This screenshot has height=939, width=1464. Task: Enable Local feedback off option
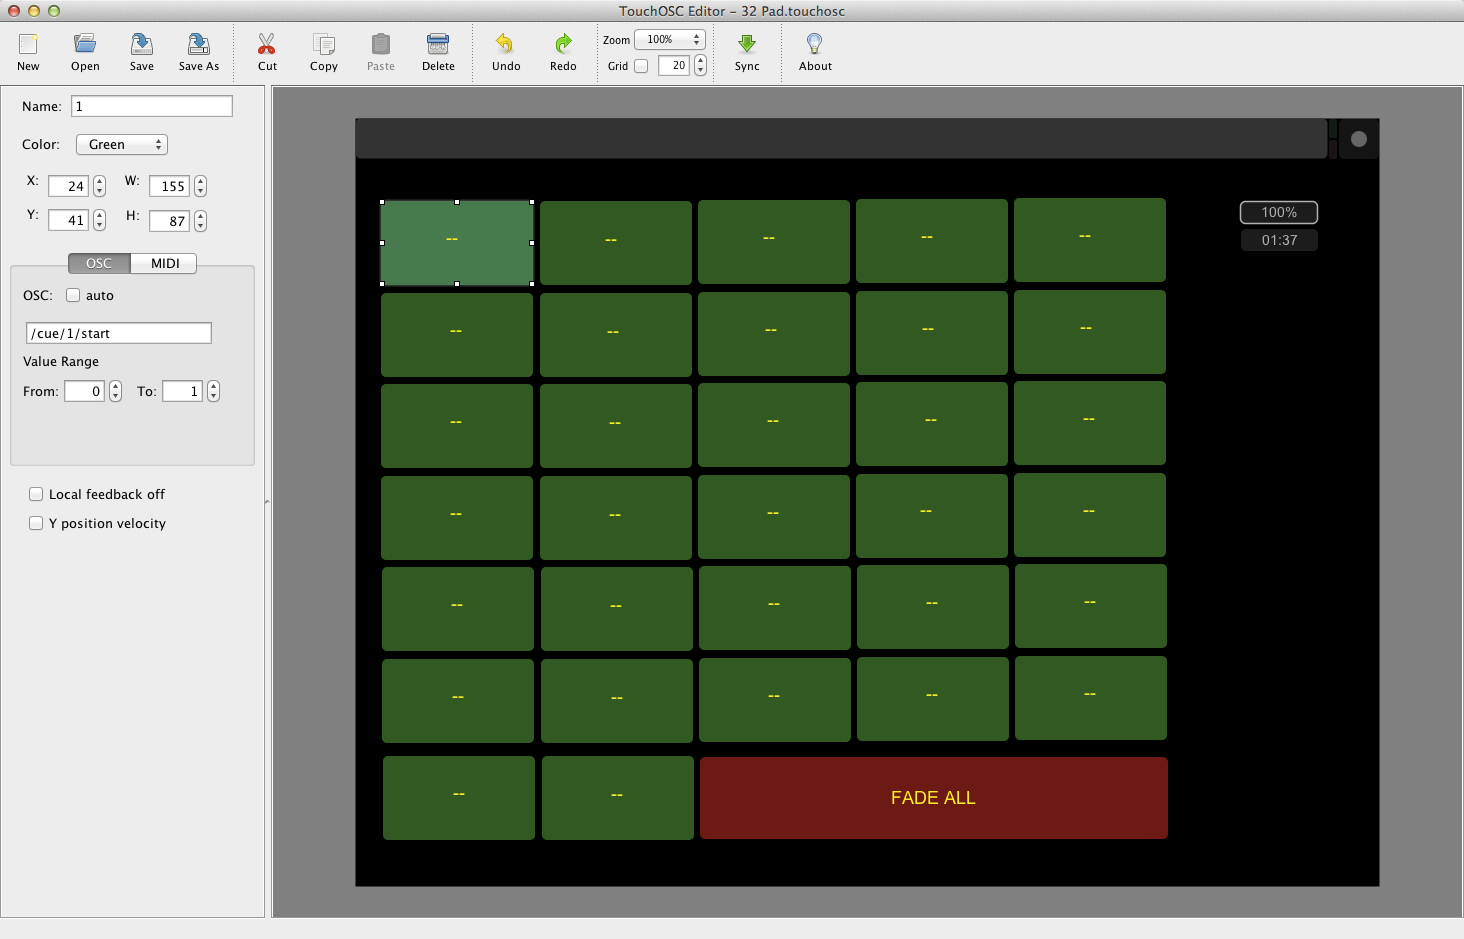click(36, 494)
